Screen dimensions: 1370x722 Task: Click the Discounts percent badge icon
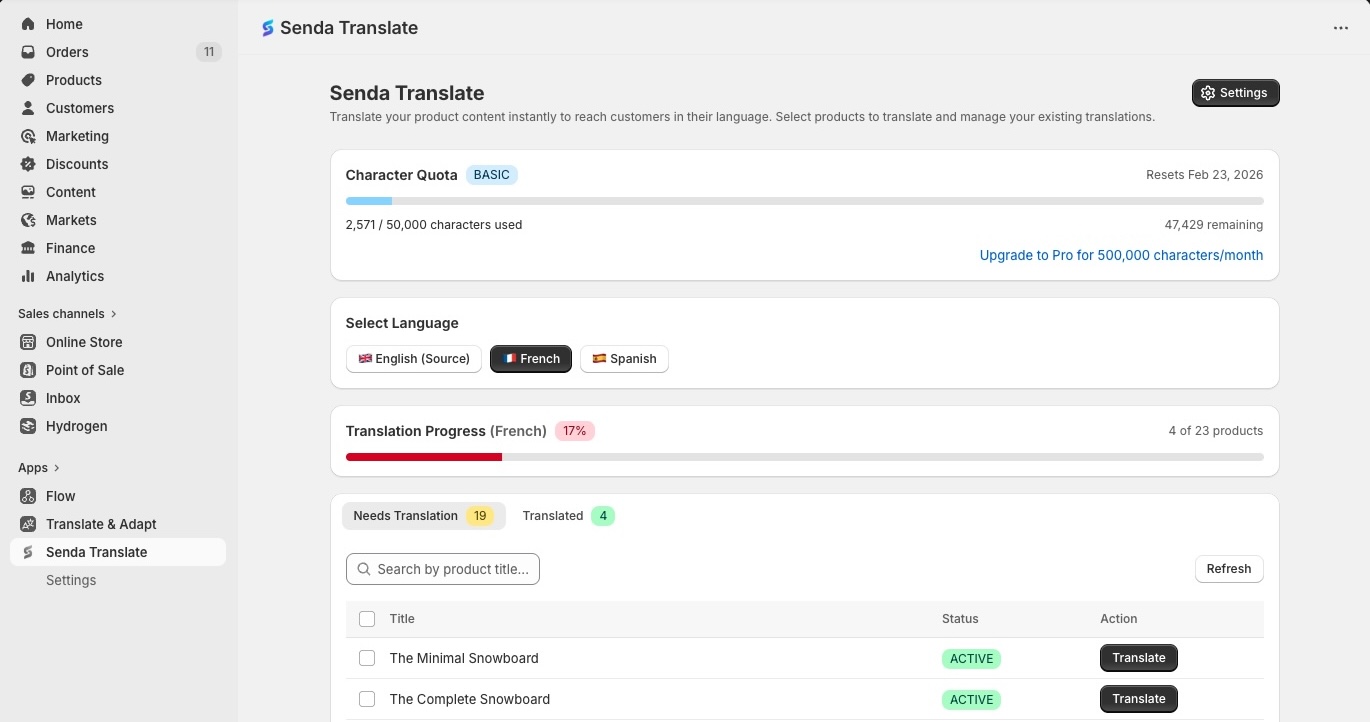pos(28,164)
